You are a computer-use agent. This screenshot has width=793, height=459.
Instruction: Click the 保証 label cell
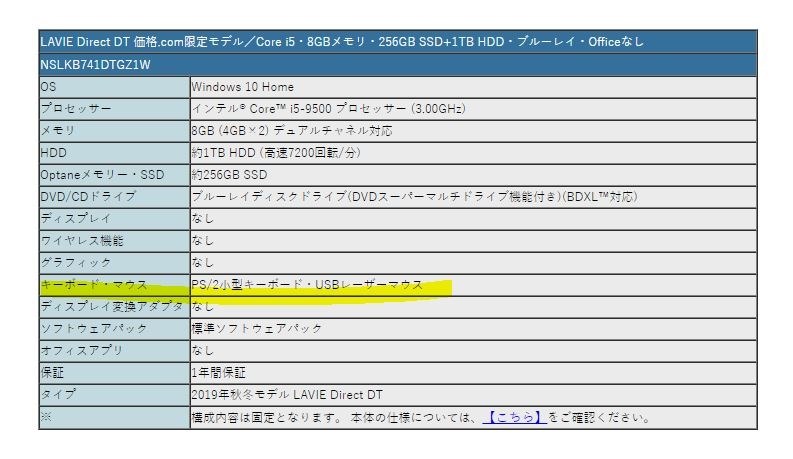114,373
